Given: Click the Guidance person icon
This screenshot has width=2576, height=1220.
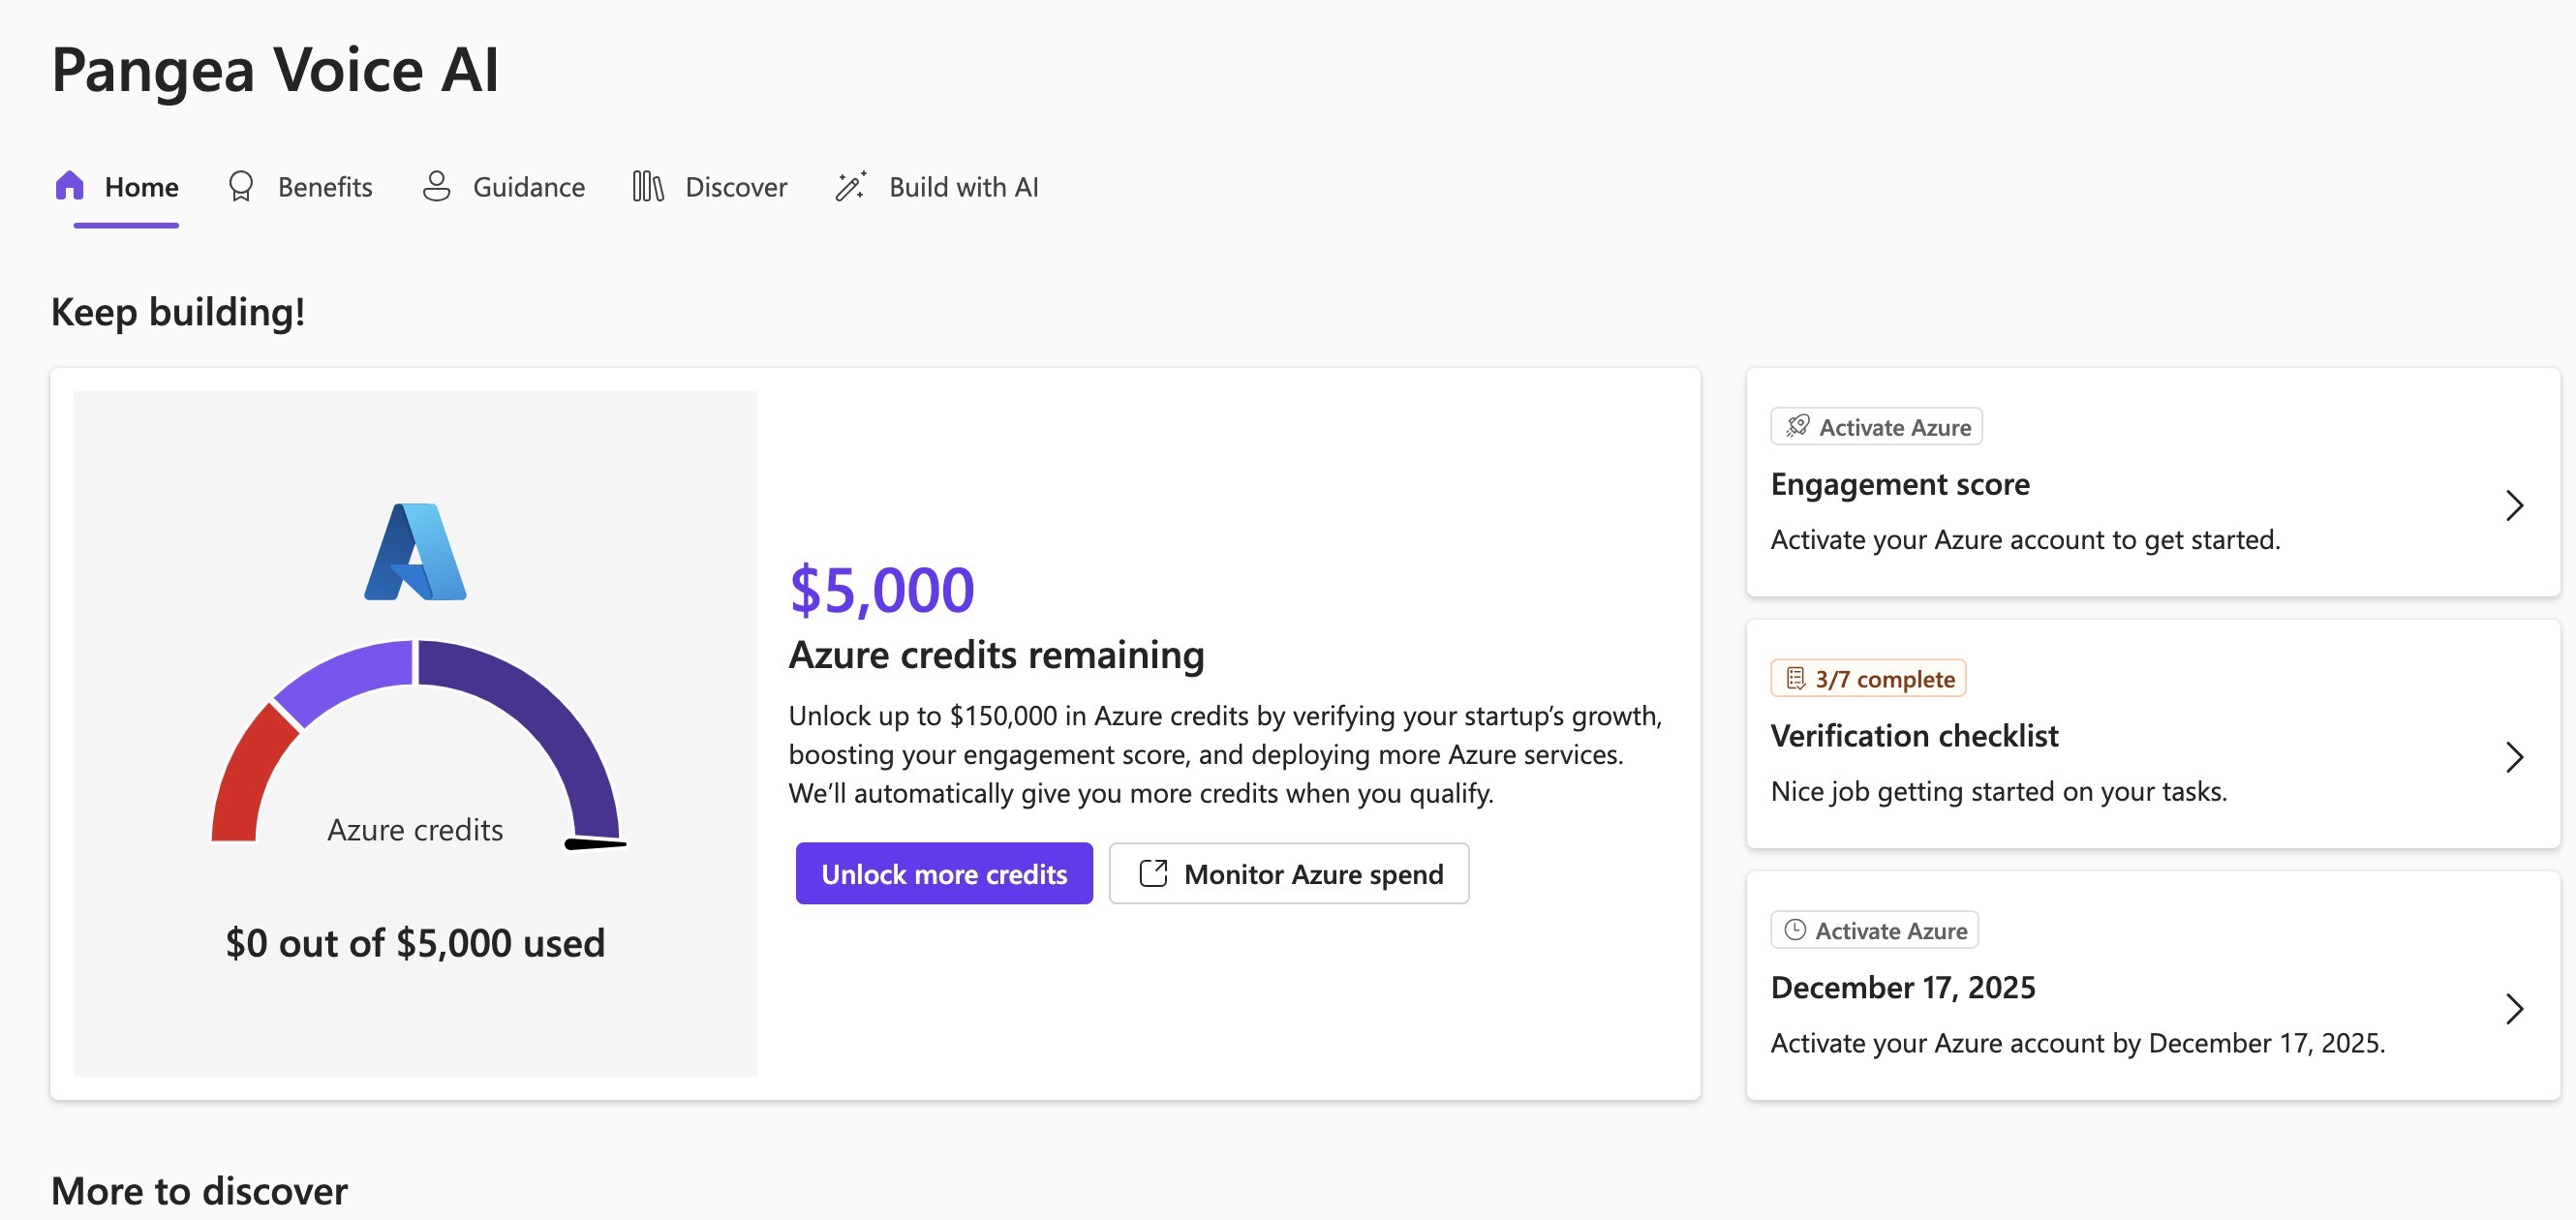Looking at the screenshot, I should coord(436,186).
